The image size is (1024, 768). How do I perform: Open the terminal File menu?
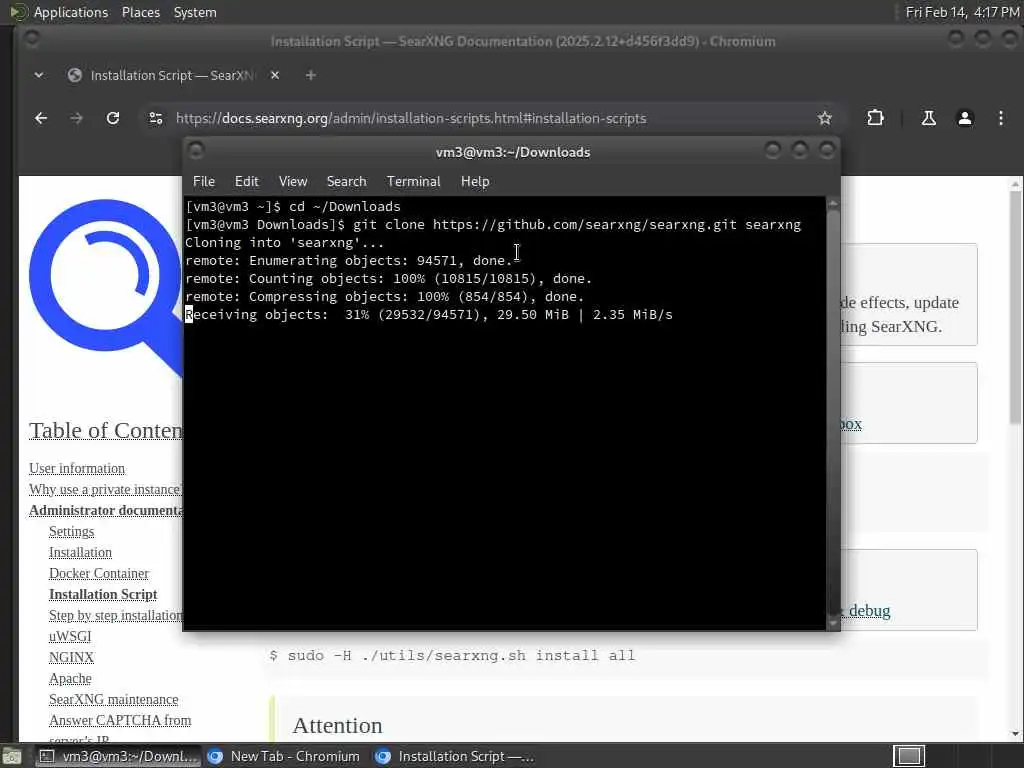coord(204,182)
